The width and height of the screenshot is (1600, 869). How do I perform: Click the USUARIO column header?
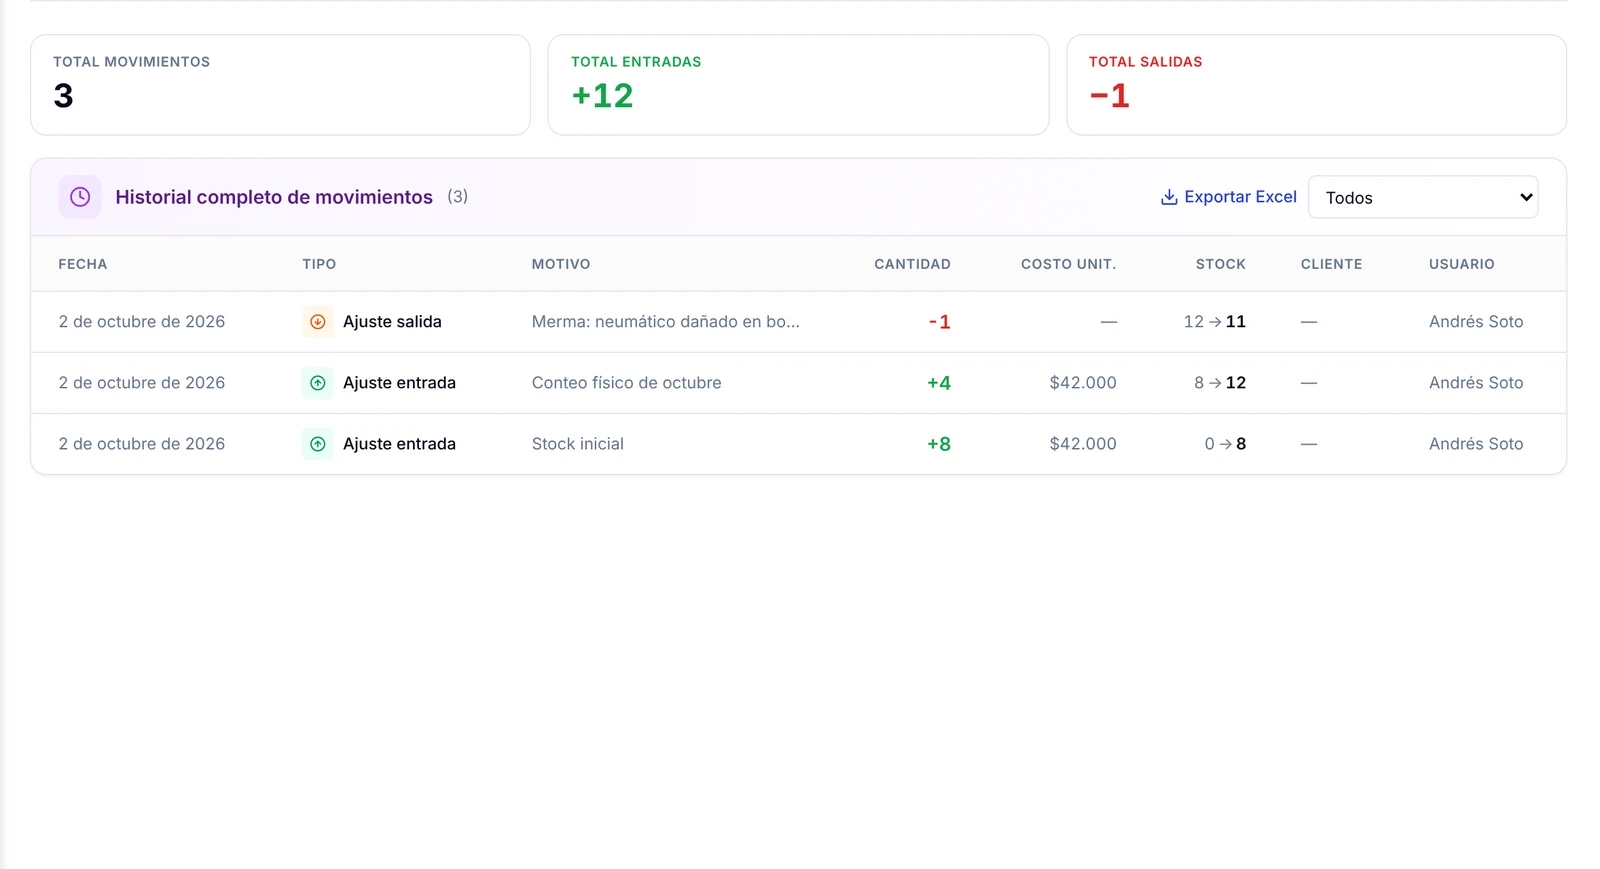tap(1461, 264)
